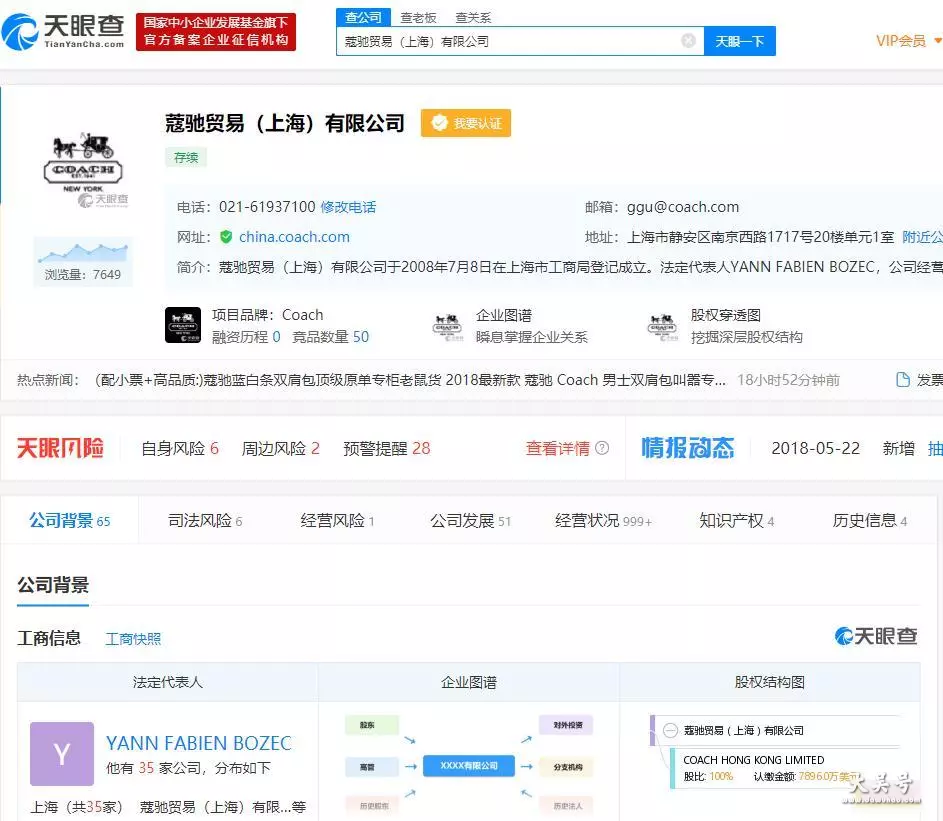
Task: Click the email ggu@coach.com
Action: point(683,208)
